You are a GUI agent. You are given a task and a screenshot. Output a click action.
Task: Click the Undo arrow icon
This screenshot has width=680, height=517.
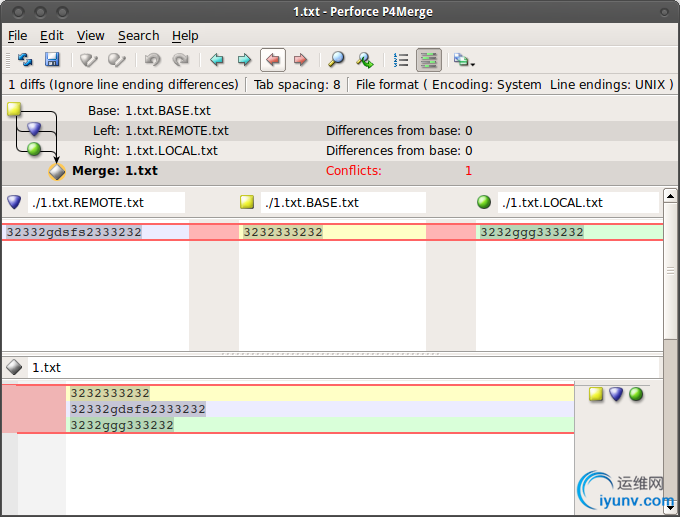(153, 59)
